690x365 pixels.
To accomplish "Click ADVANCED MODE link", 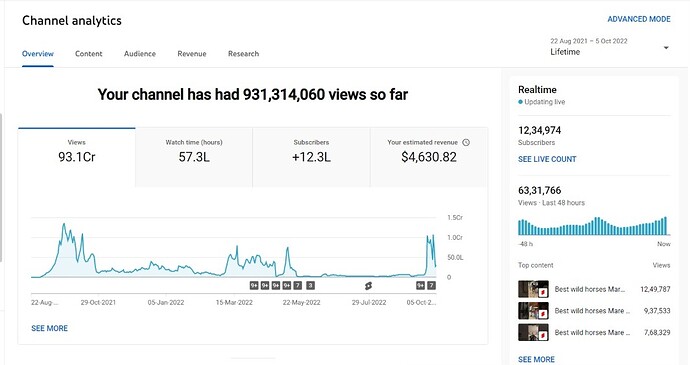I will pyautogui.click(x=639, y=19).
